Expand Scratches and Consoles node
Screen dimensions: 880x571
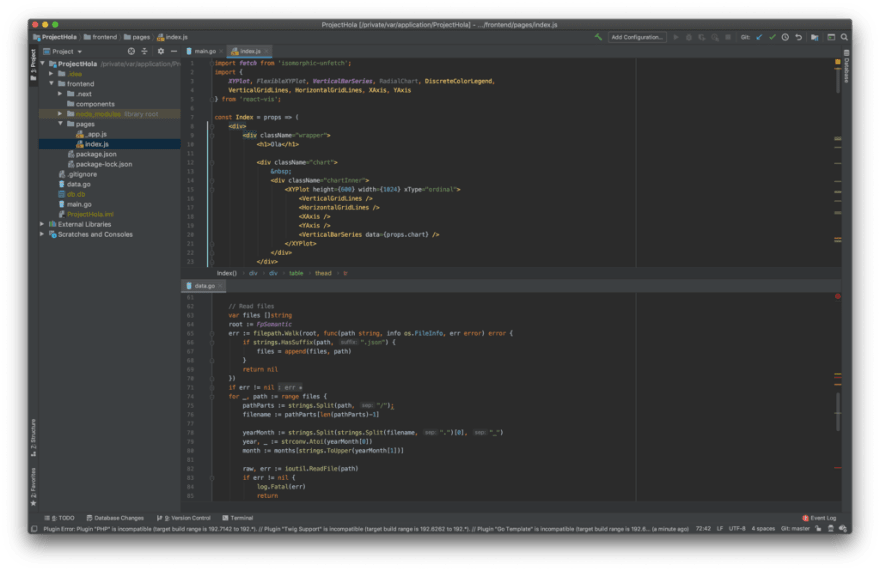[42, 234]
